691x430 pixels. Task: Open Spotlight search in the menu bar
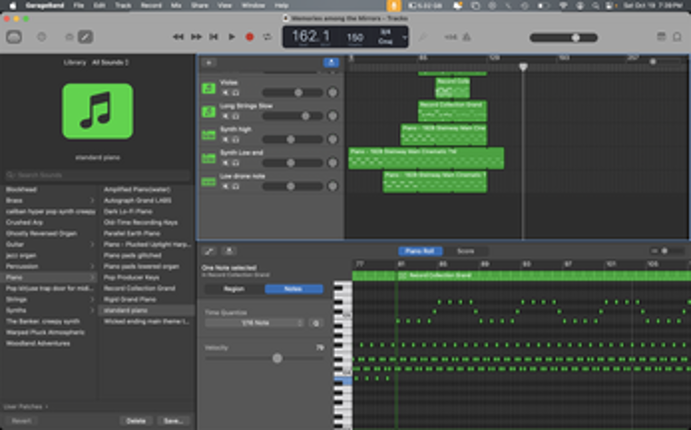(595, 6)
